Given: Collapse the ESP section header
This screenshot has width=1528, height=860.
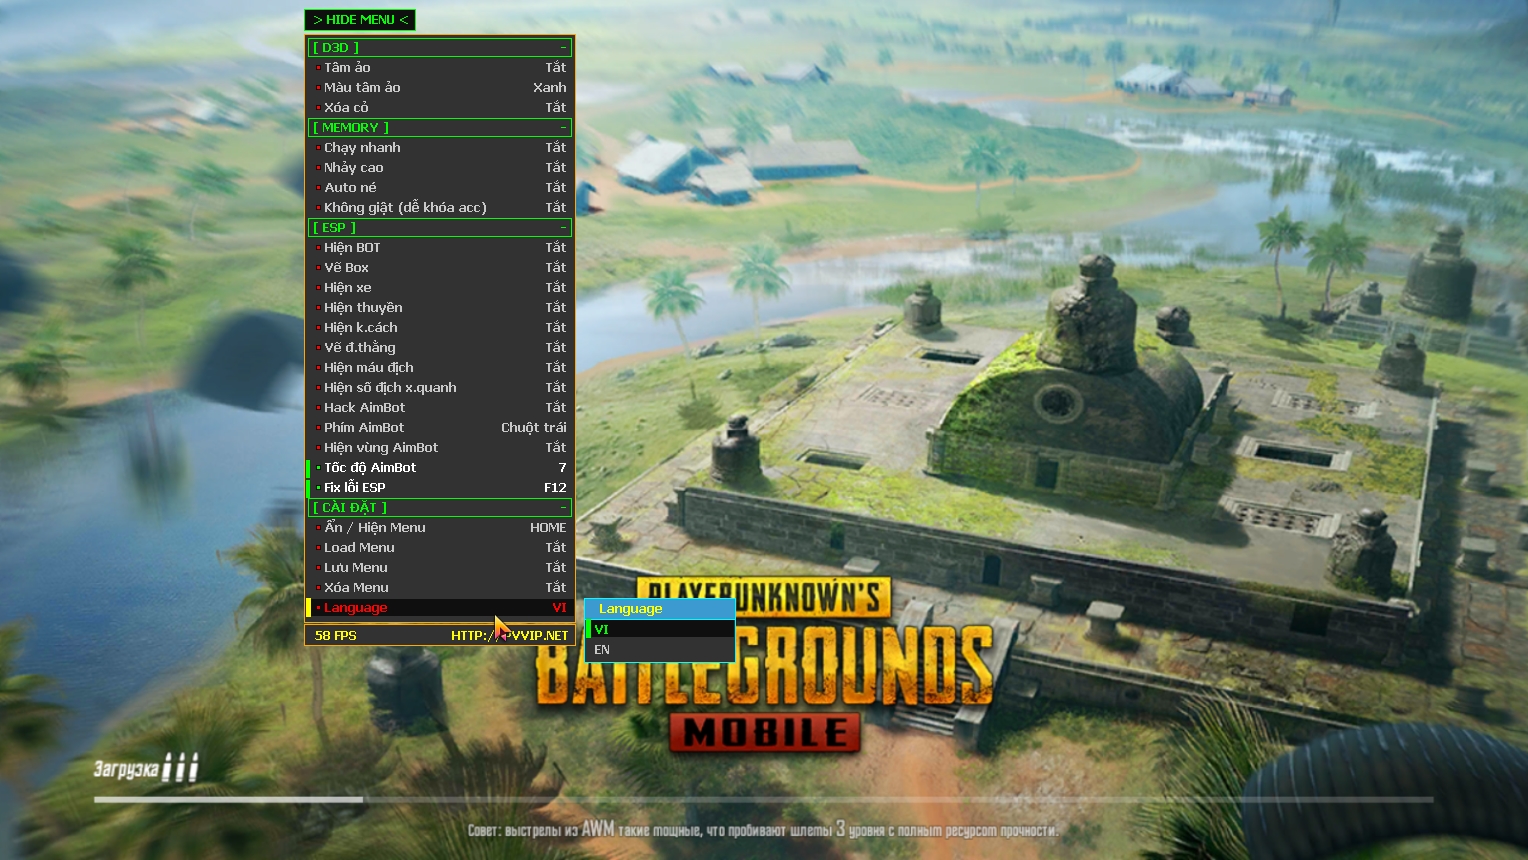Looking at the screenshot, I should coord(440,227).
